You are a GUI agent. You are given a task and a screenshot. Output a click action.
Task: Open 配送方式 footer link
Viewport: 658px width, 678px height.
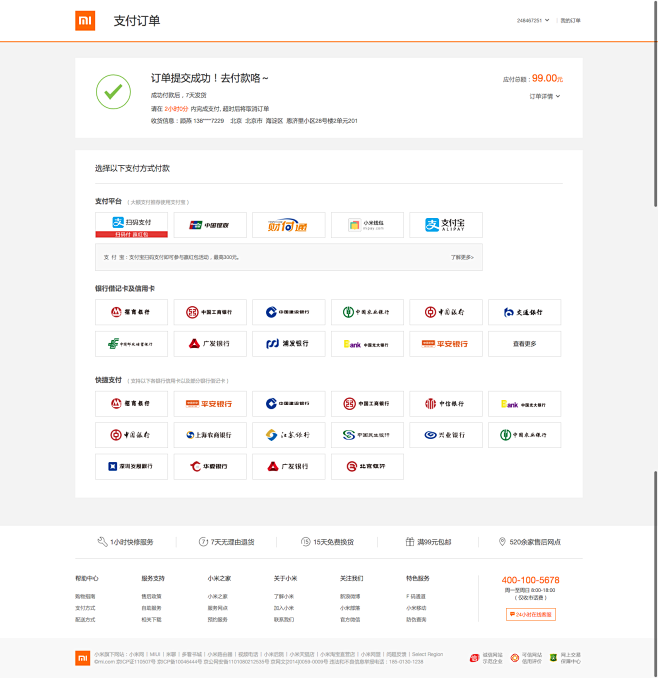pos(85,620)
